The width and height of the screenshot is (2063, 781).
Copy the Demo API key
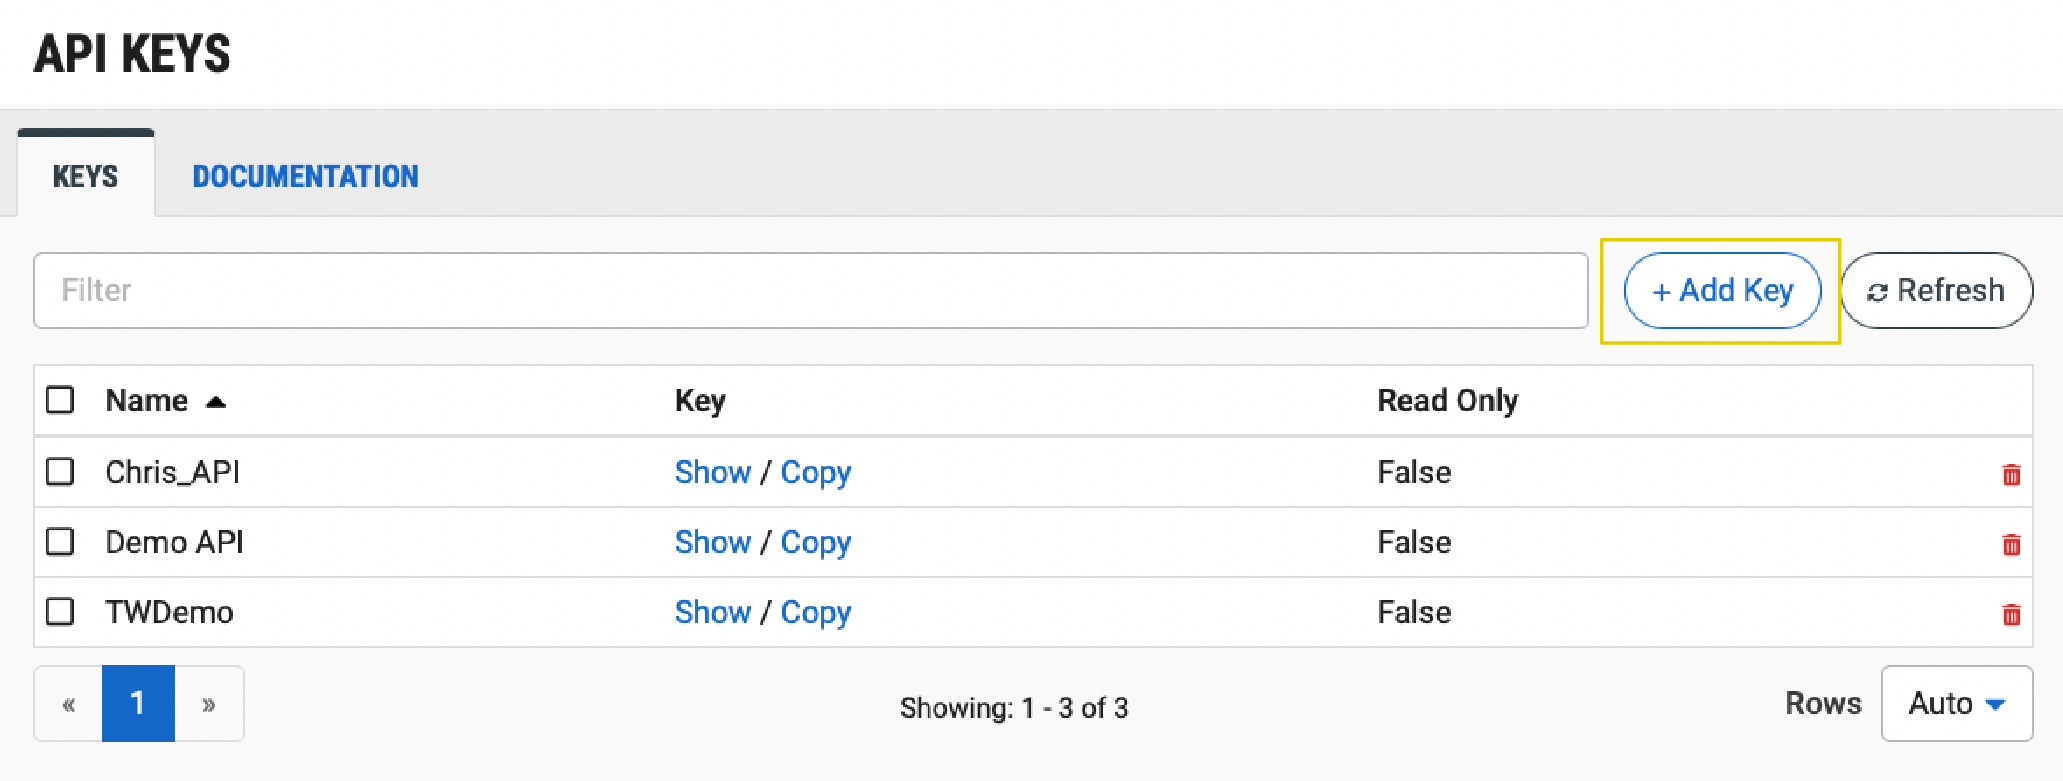coord(815,542)
